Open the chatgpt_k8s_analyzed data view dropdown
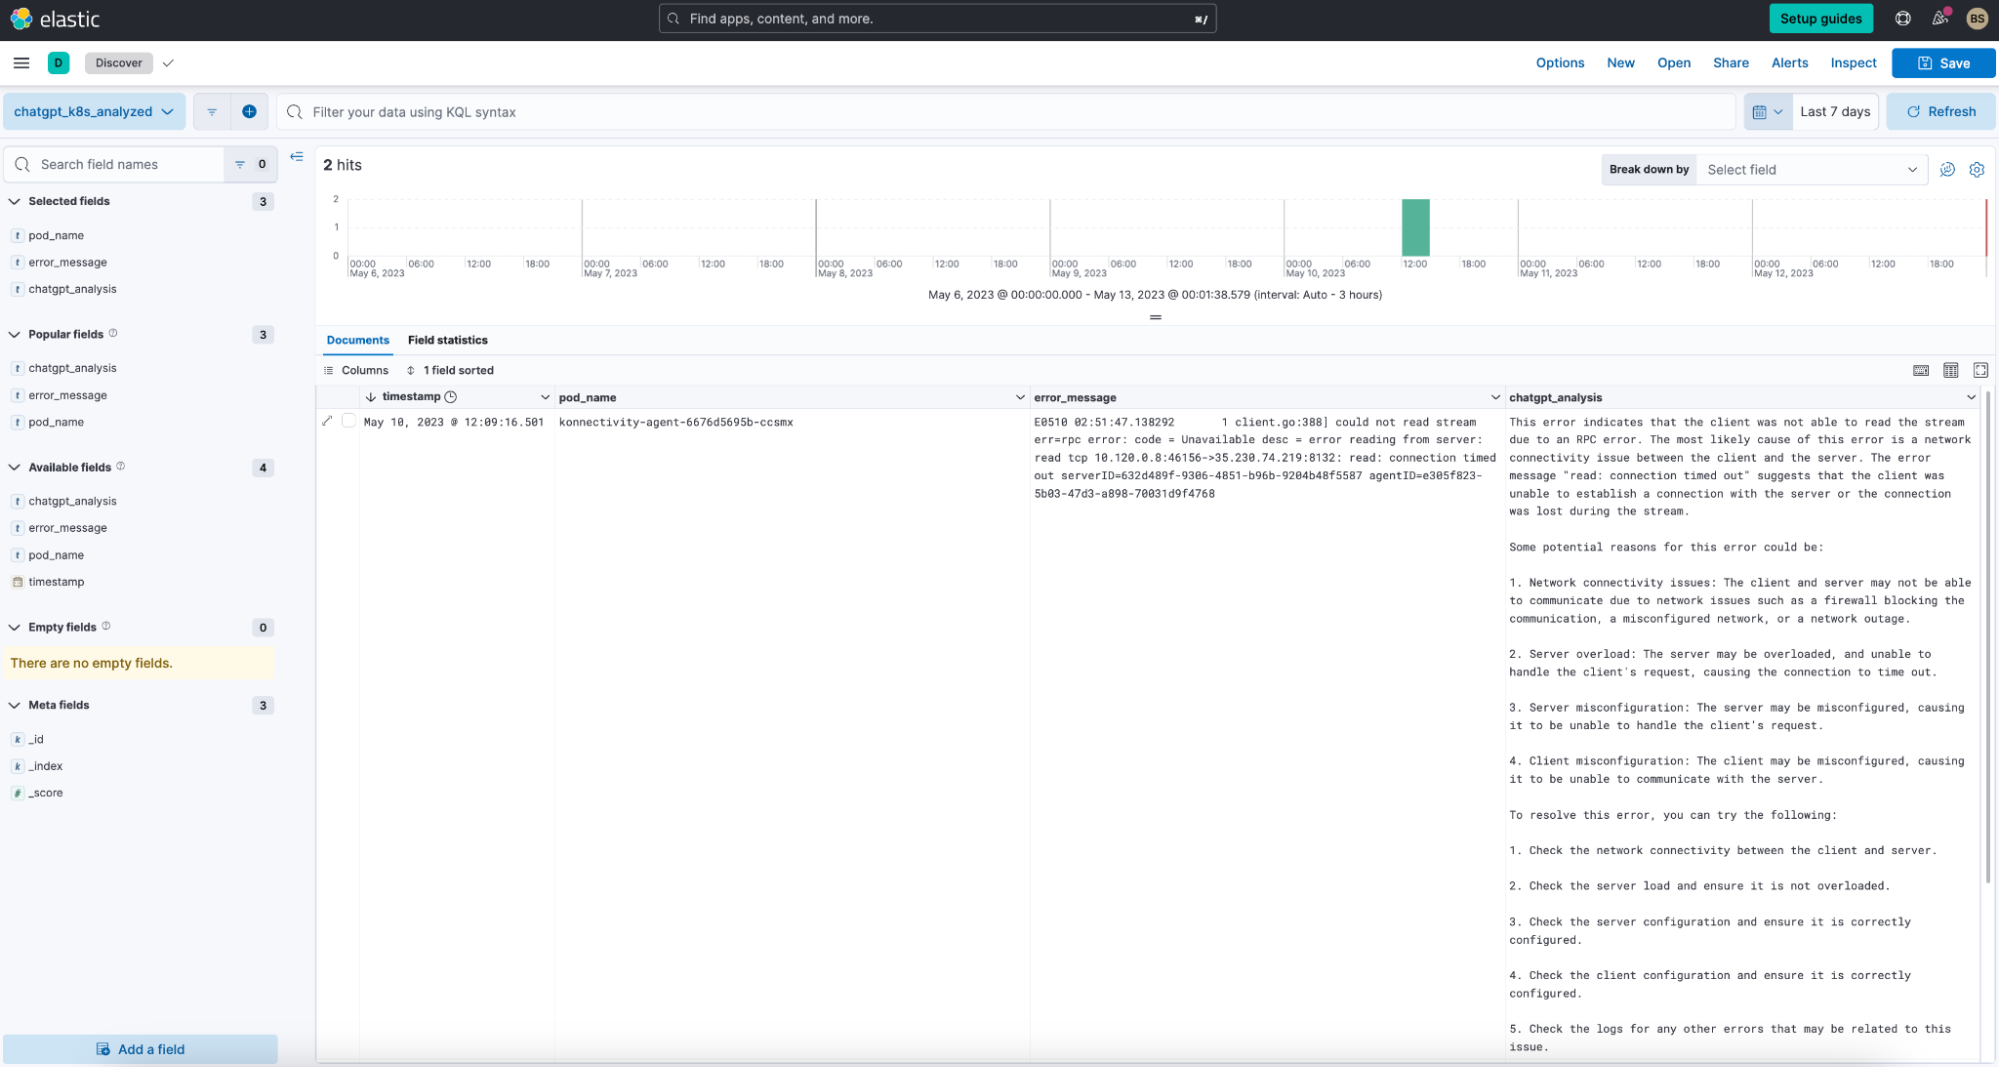This screenshot has width=1999, height=1067. [94, 112]
